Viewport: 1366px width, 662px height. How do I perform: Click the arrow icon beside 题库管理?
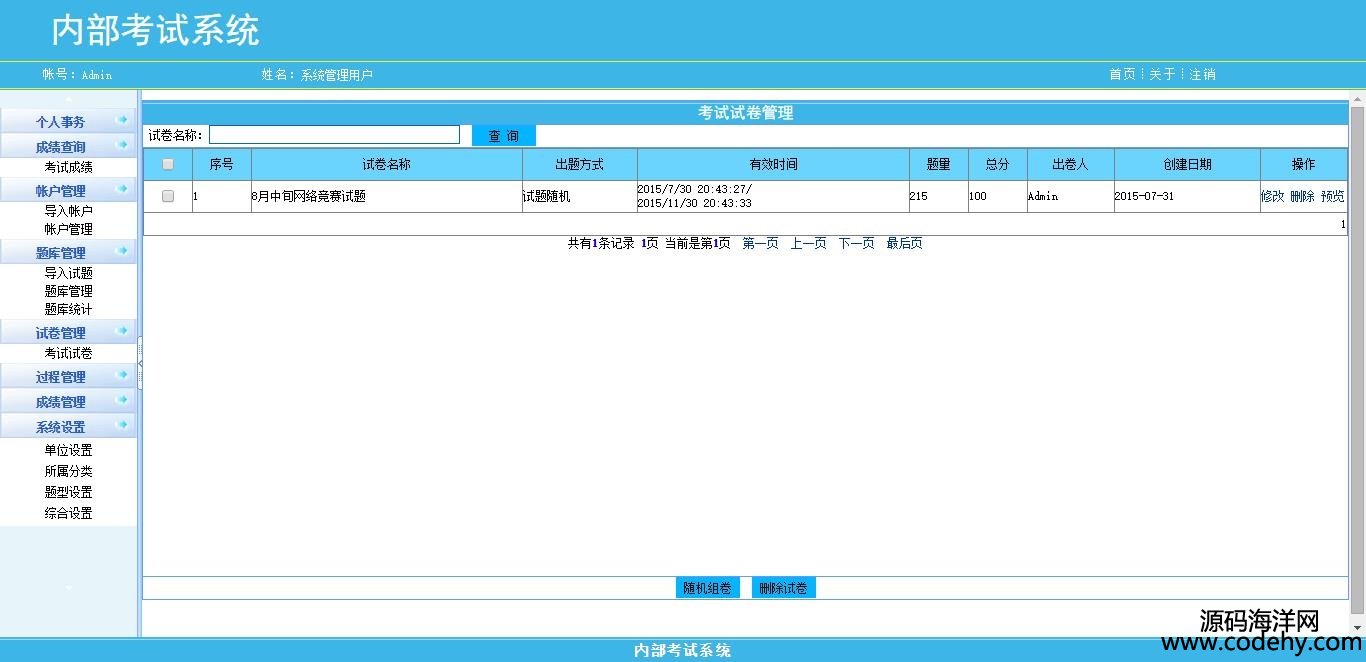tap(123, 251)
